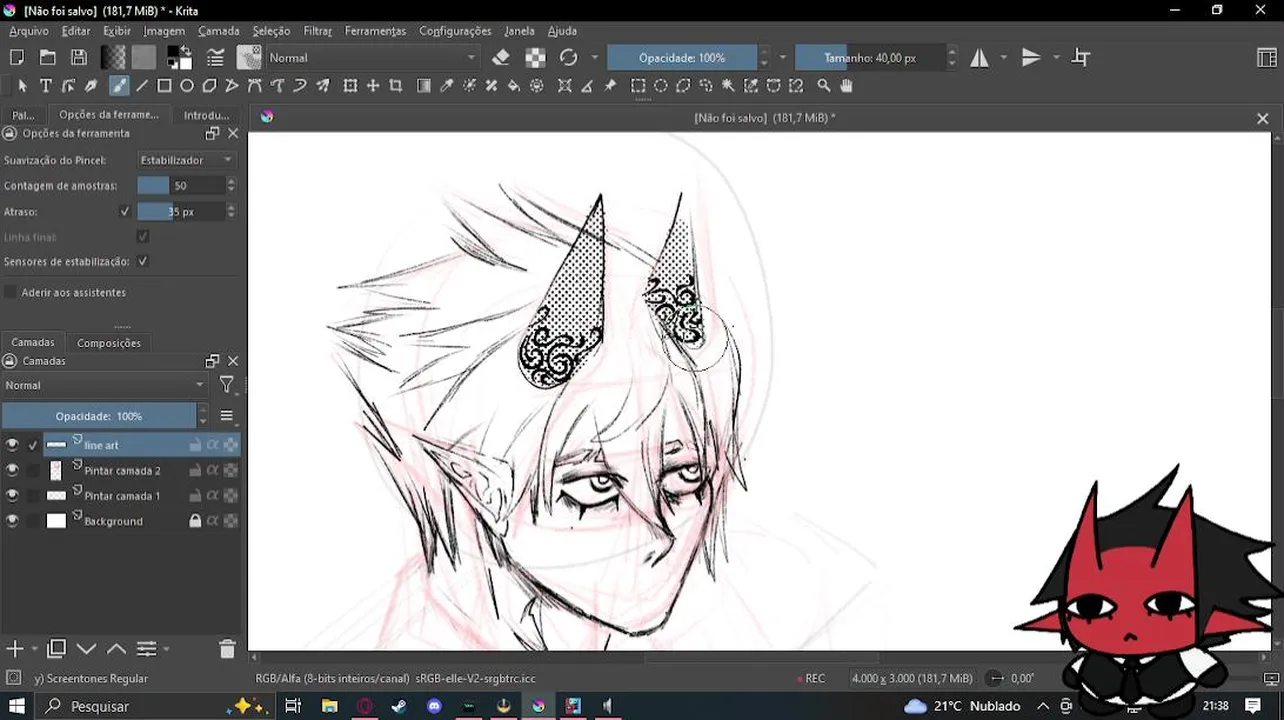Image resolution: width=1284 pixels, height=720 pixels.
Task: Open the layers panel hamburger options menu
Action: (x=226, y=416)
